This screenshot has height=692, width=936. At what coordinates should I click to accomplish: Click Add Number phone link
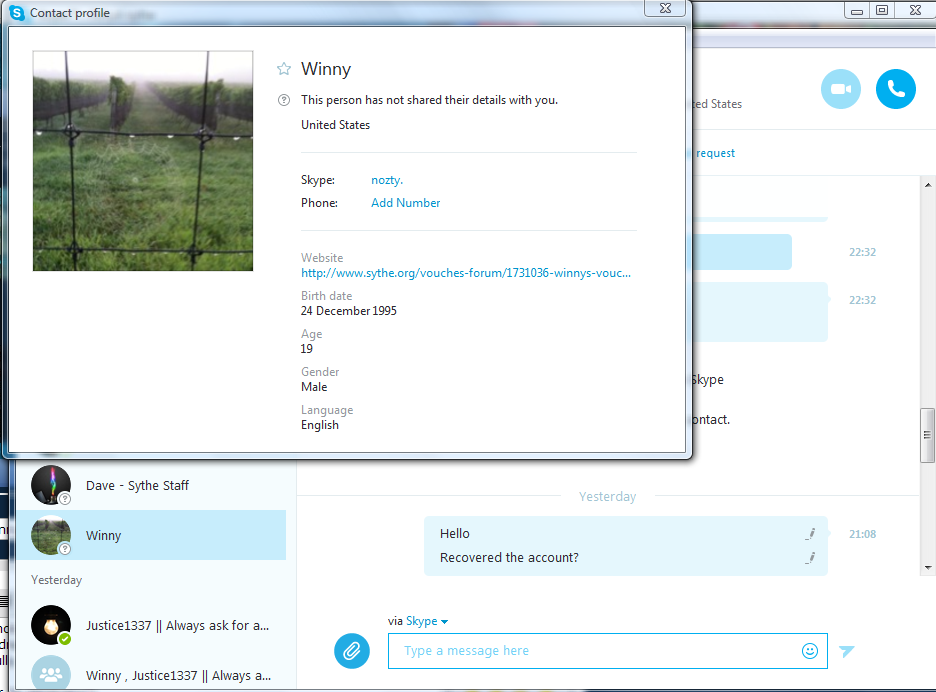[405, 203]
